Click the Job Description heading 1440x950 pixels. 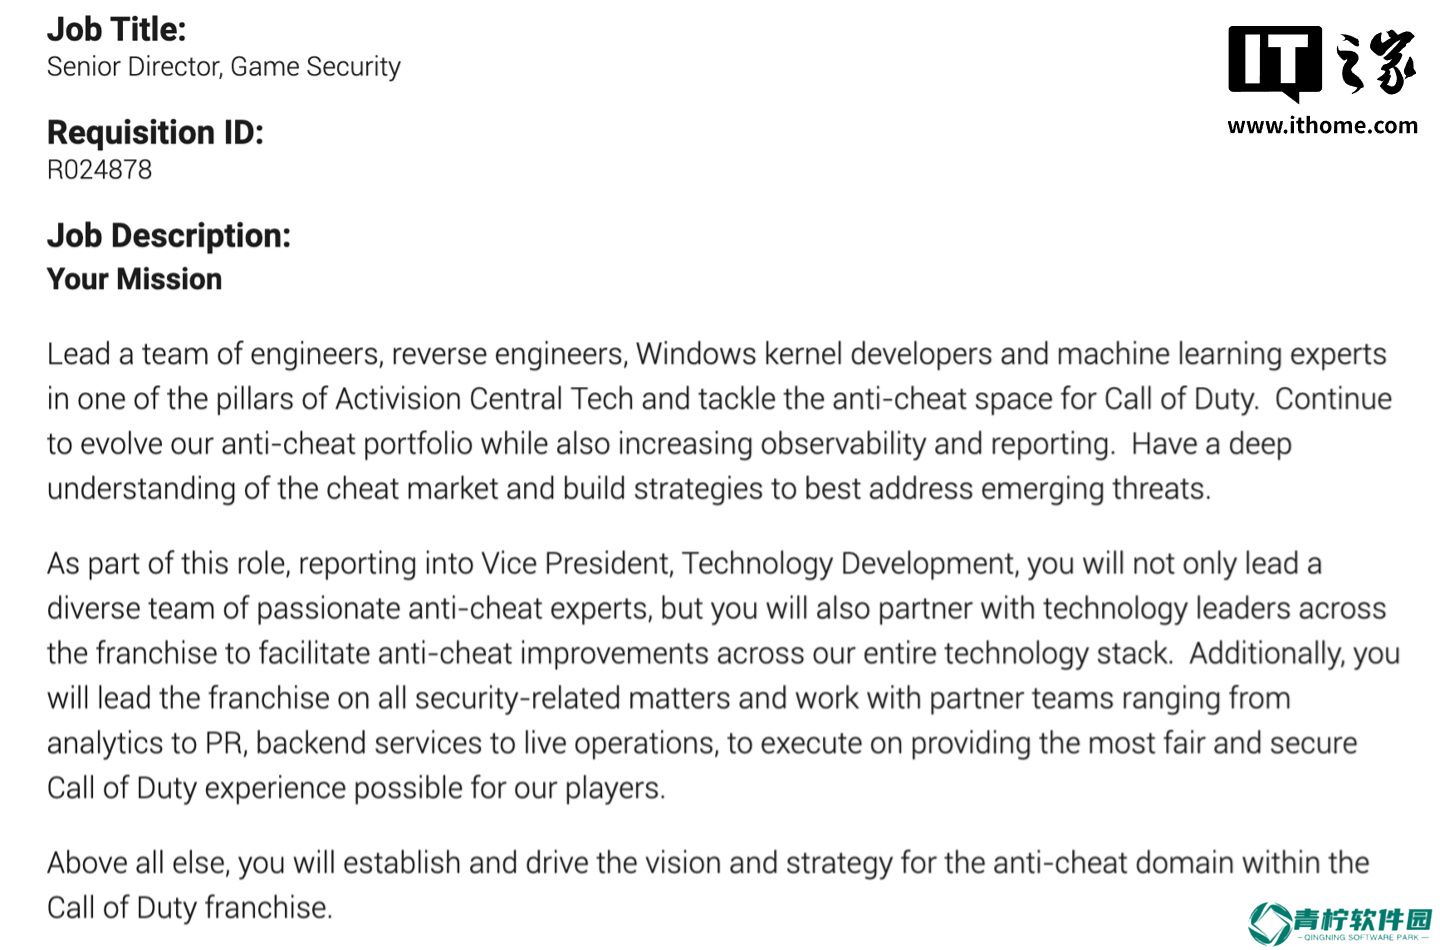[x=169, y=236]
